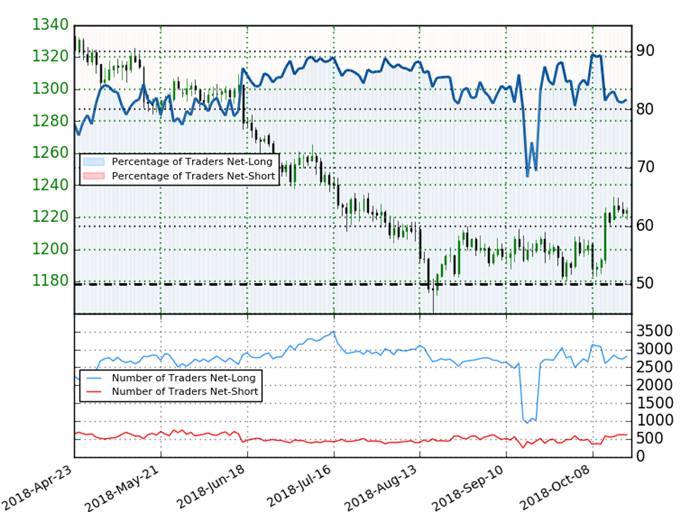Click the 0 traders axis label

640,456
